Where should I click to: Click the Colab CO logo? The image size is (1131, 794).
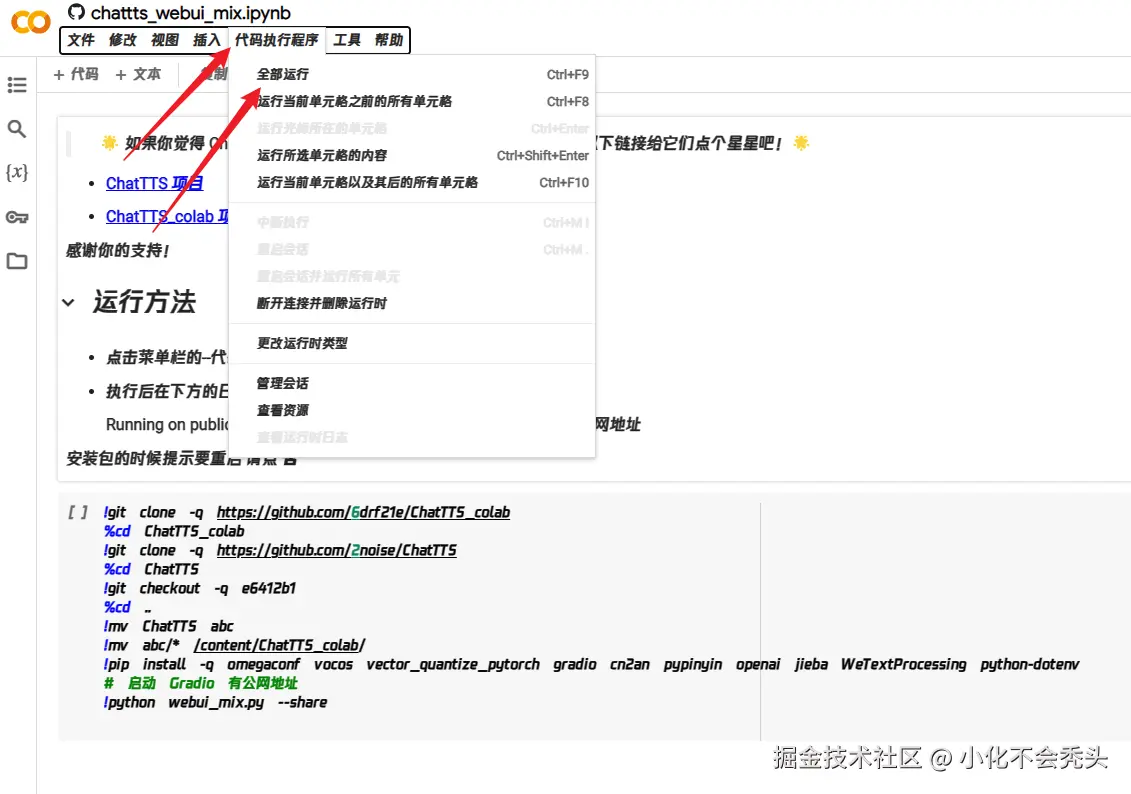pyautogui.click(x=30, y=22)
